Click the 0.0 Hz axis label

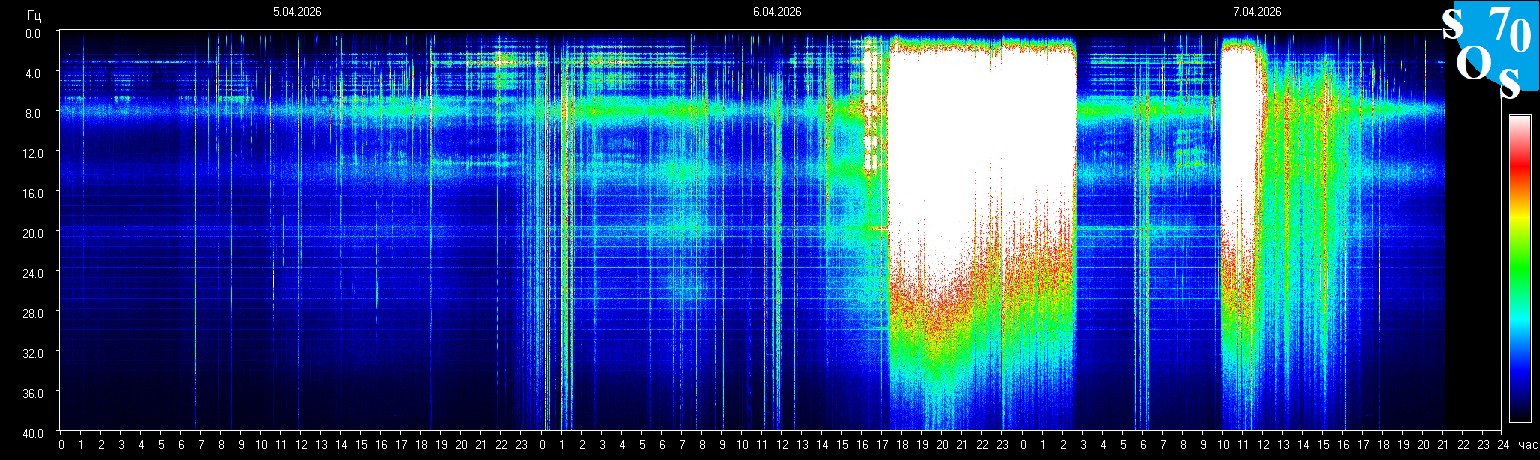[x=35, y=33]
